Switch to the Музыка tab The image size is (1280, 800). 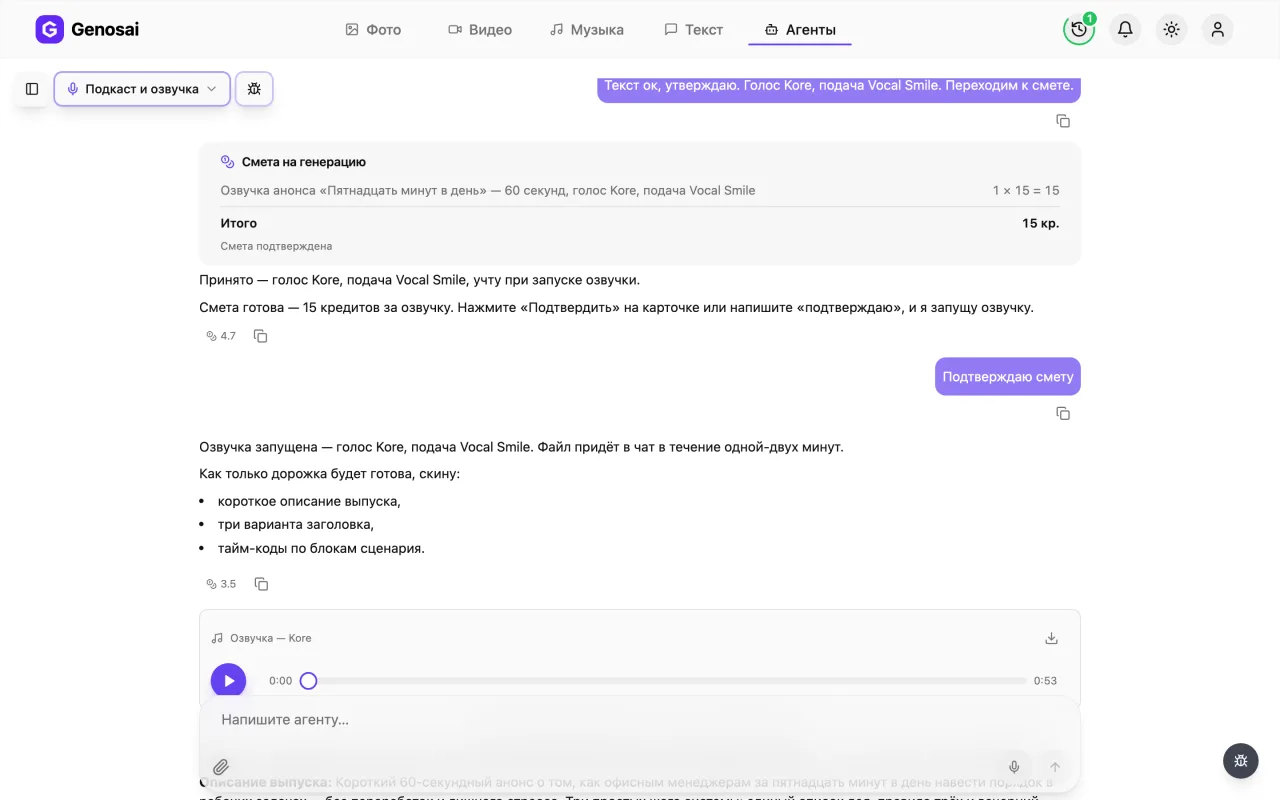(x=587, y=30)
